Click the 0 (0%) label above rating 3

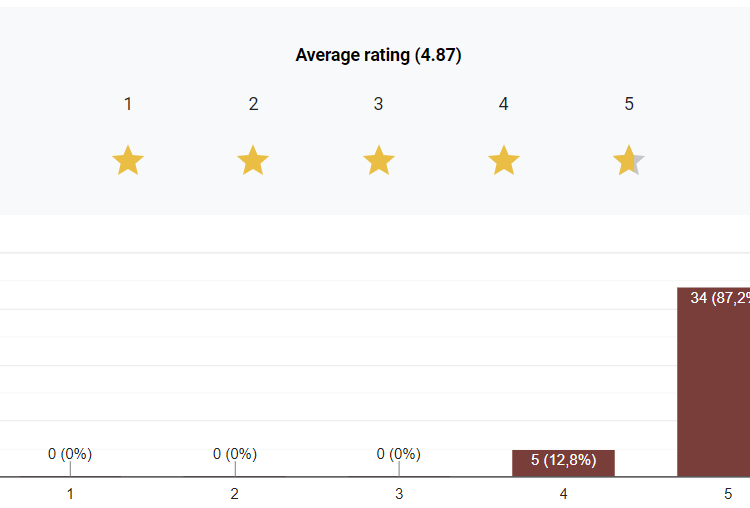(399, 454)
